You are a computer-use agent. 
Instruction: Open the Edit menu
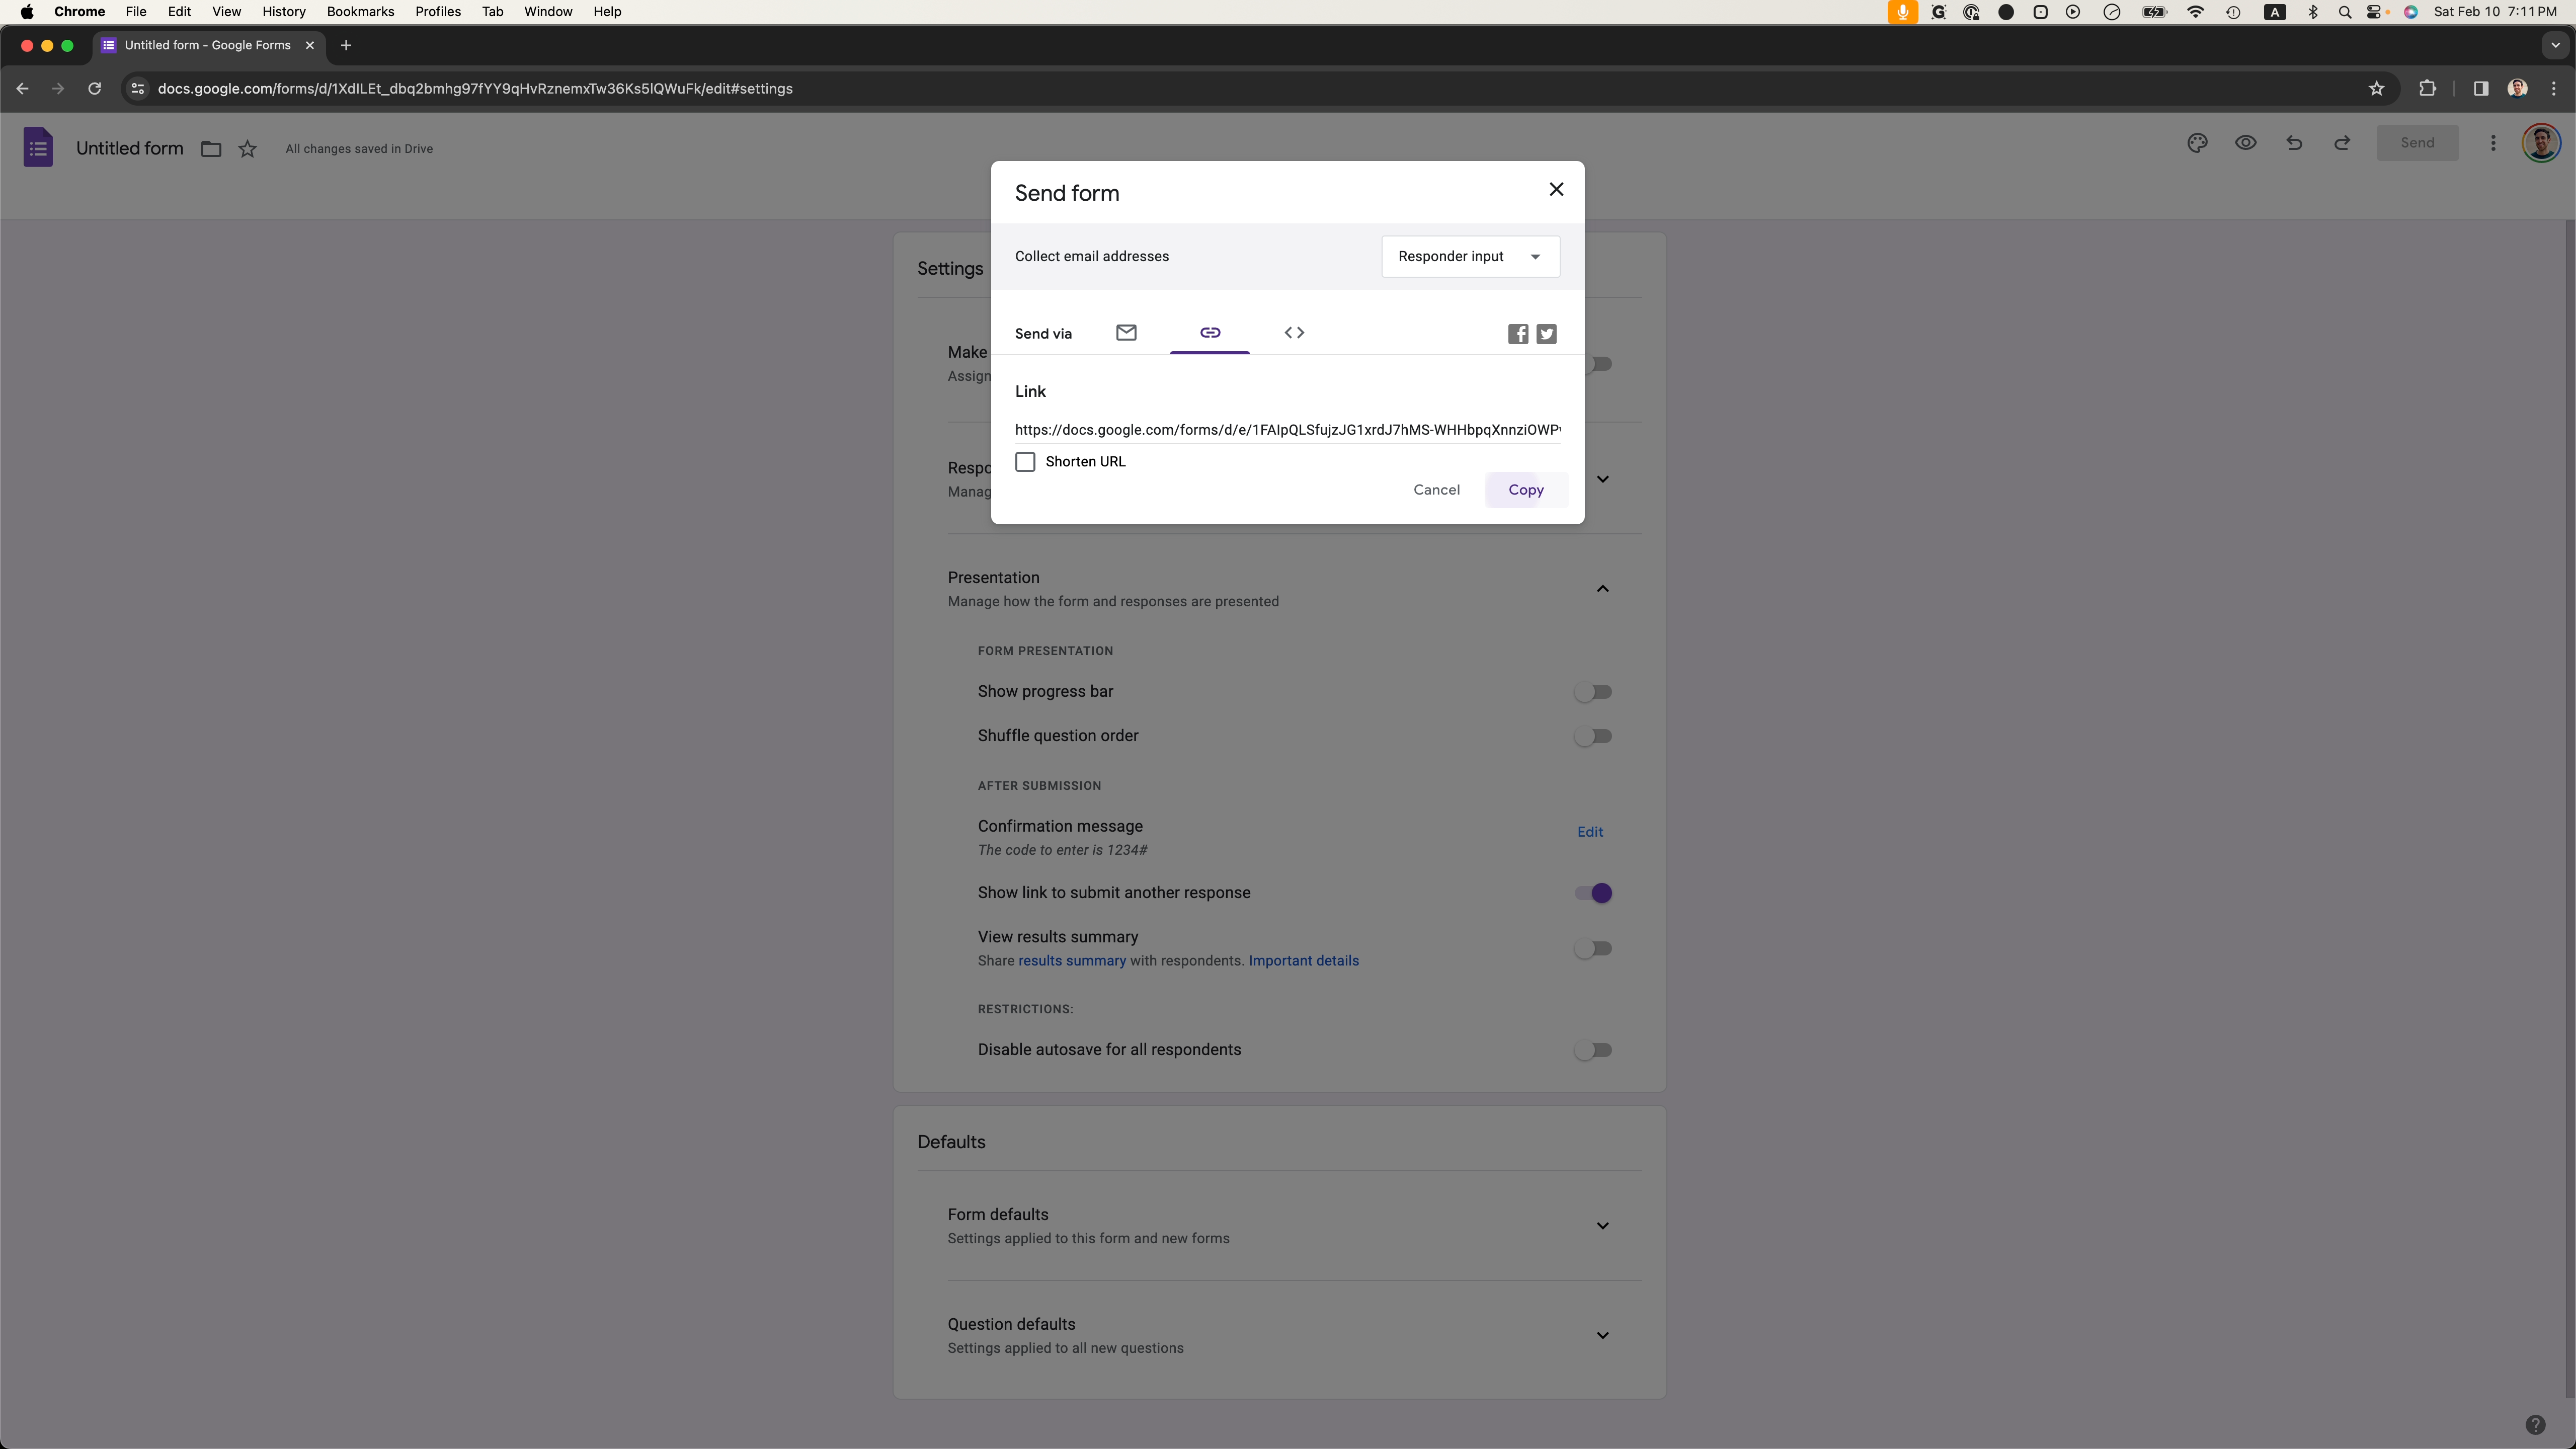pos(179,12)
